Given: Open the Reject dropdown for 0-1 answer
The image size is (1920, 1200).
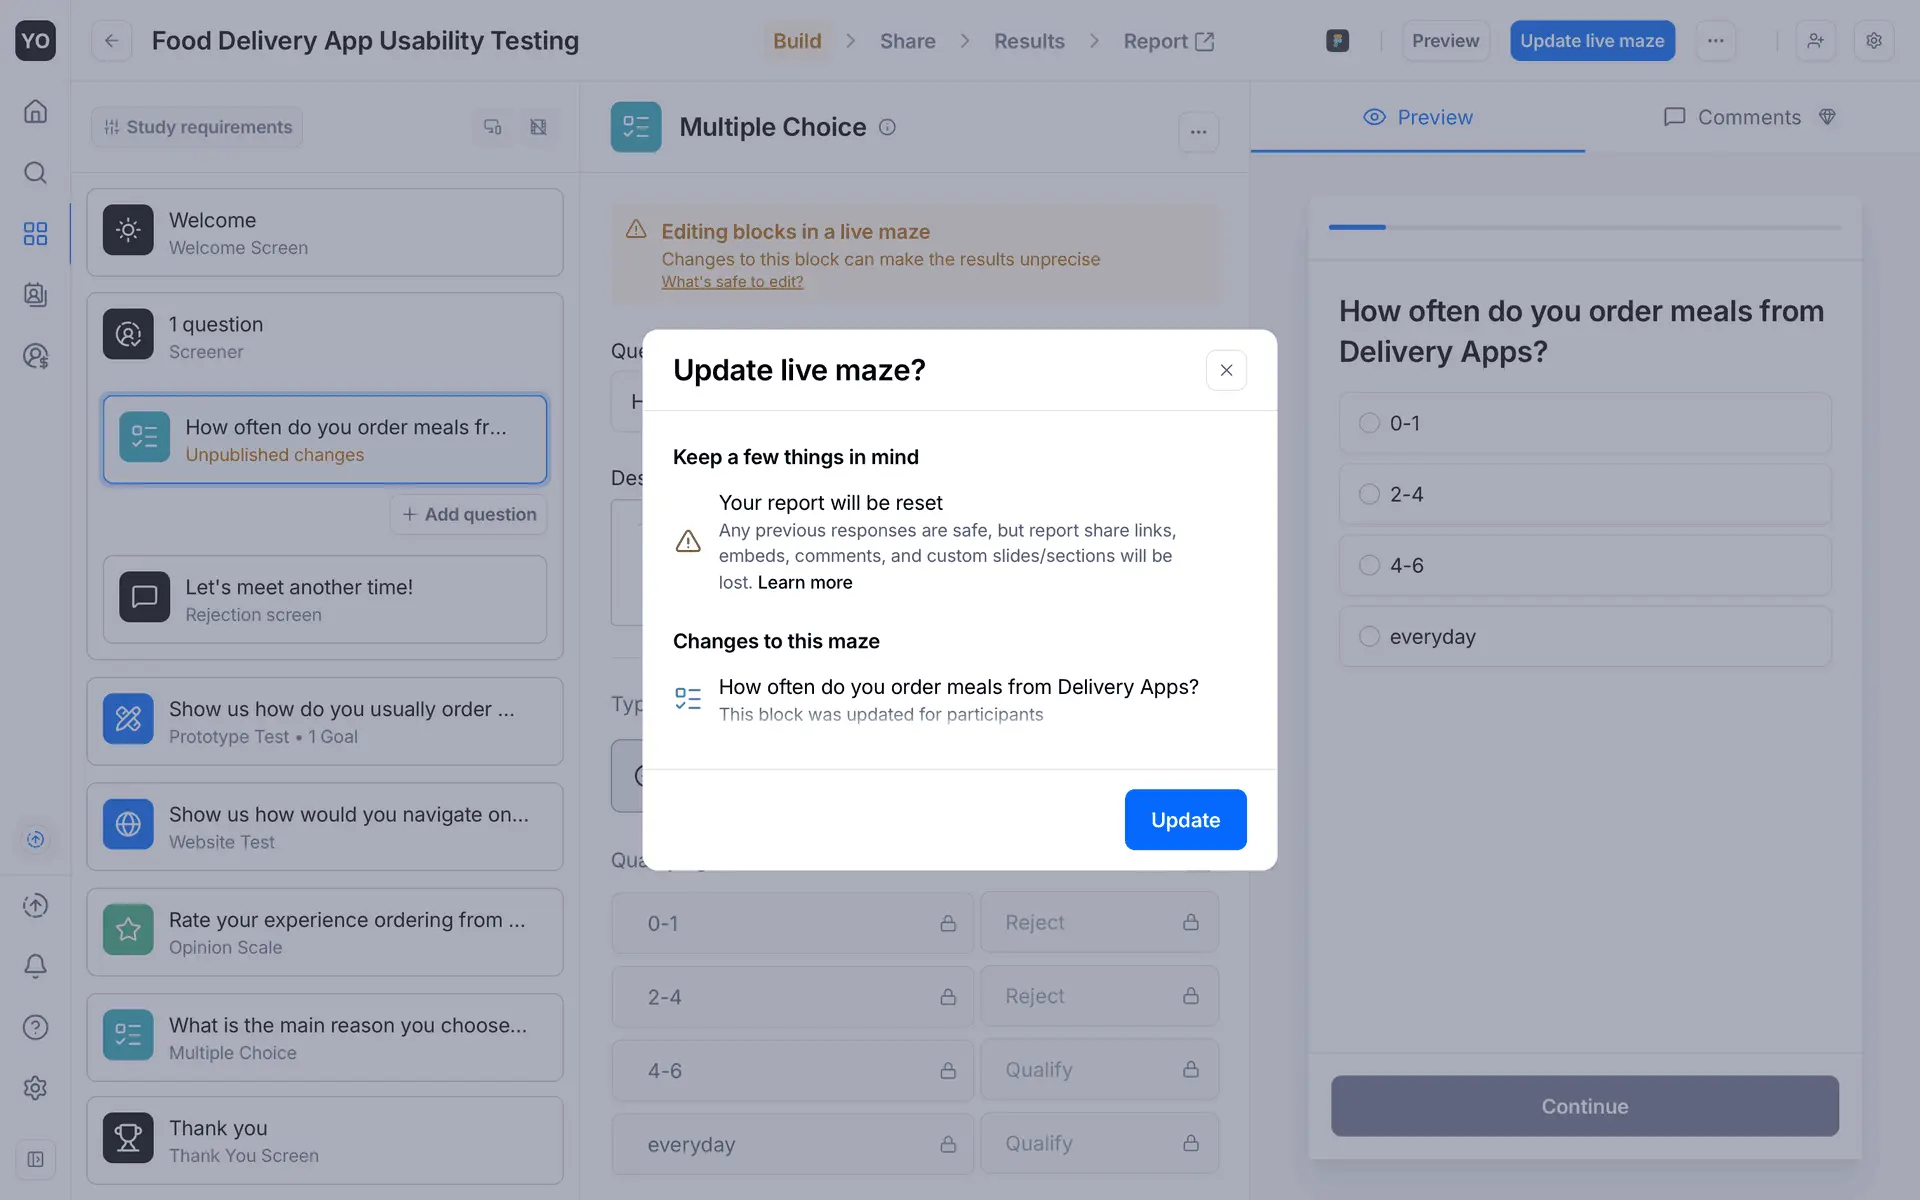Looking at the screenshot, I should coord(1099,922).
